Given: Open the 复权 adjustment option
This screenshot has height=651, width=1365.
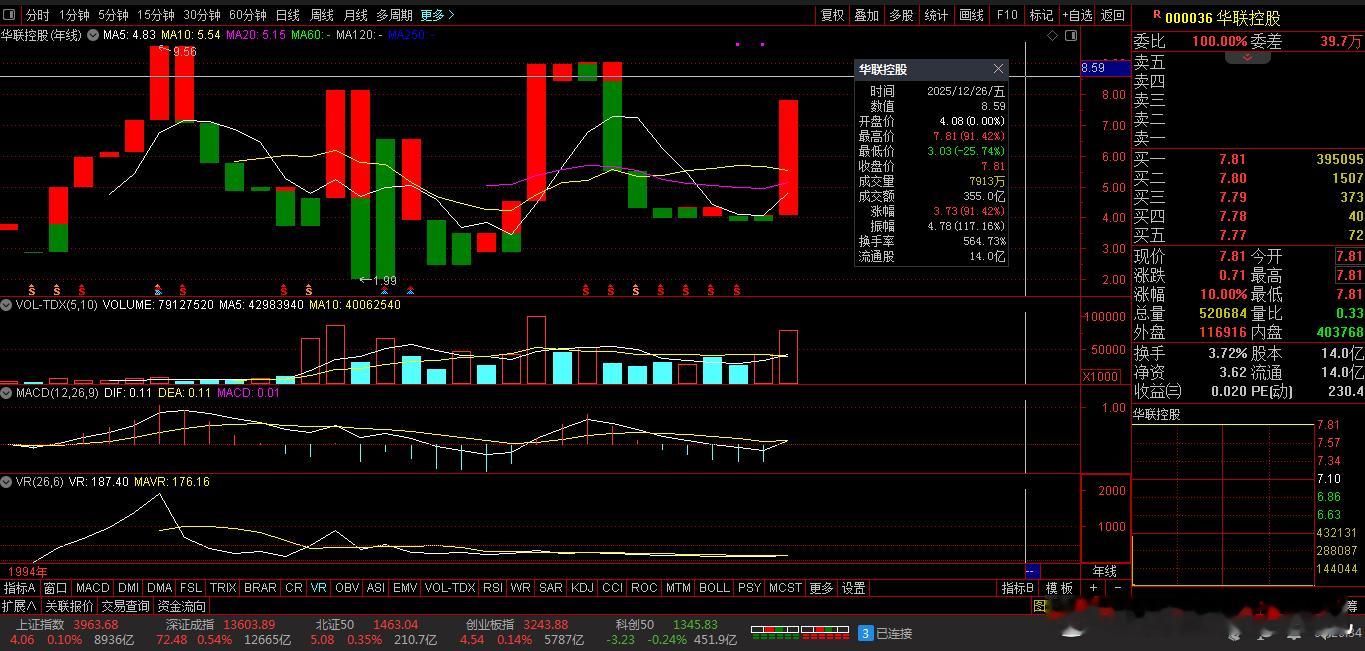Looking at the screenshot, I should click(832, 15).
